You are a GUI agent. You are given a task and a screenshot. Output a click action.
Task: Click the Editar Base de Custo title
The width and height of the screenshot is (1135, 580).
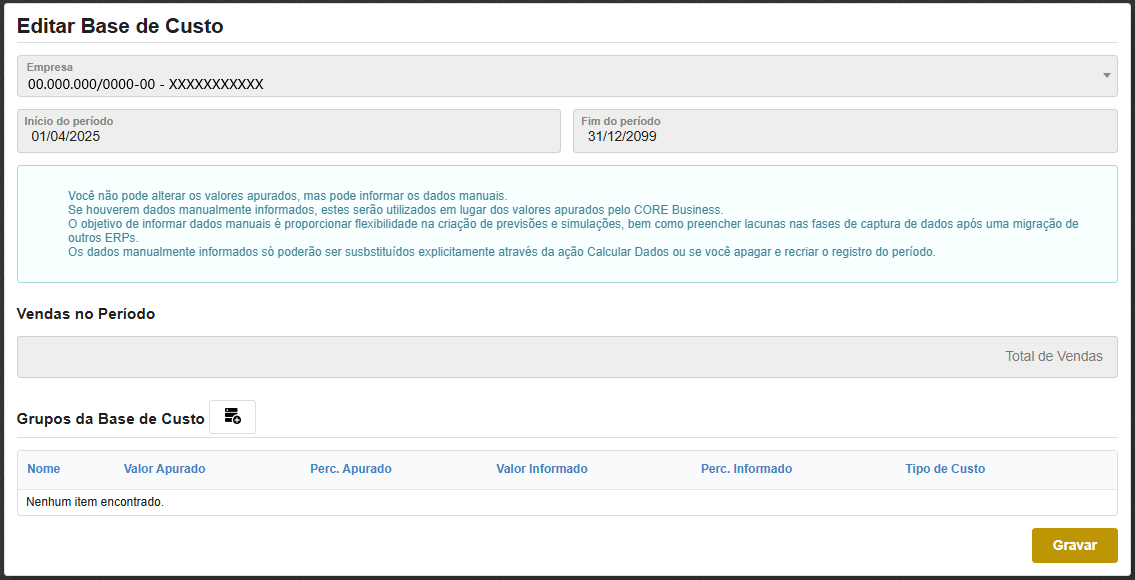click(120, 27)
